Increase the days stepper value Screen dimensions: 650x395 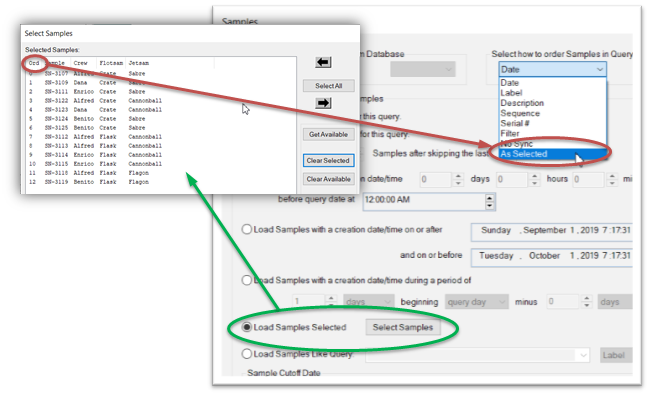tap(458, 176)
